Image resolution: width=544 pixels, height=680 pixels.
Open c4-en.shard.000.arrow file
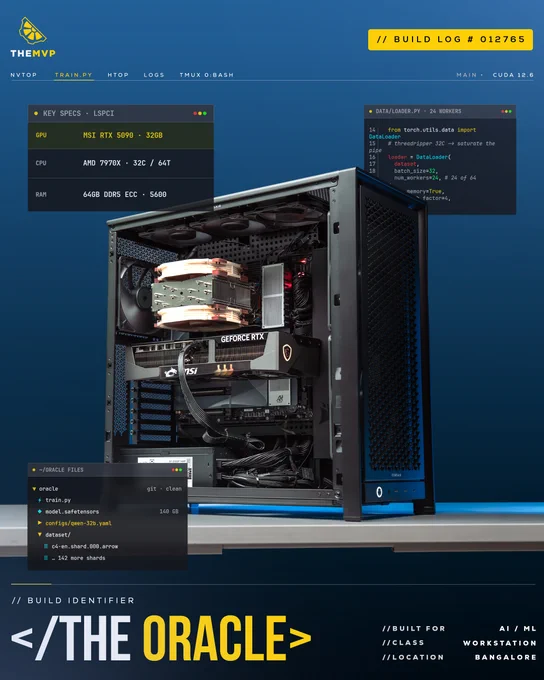(85, 546)
